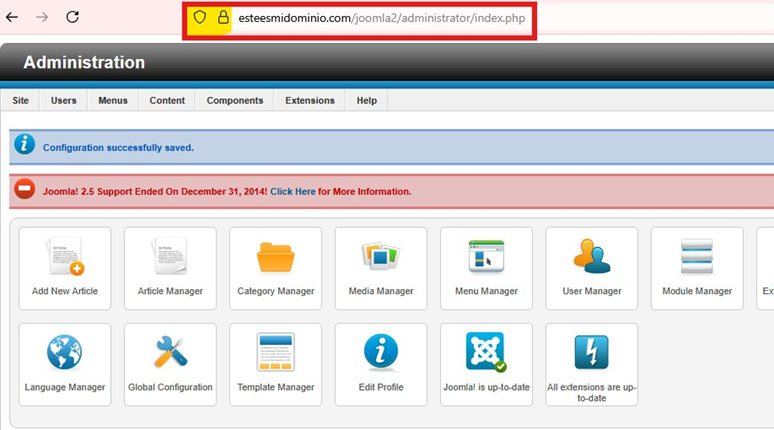Click the Edit Profile info icon

coord(381,352)
